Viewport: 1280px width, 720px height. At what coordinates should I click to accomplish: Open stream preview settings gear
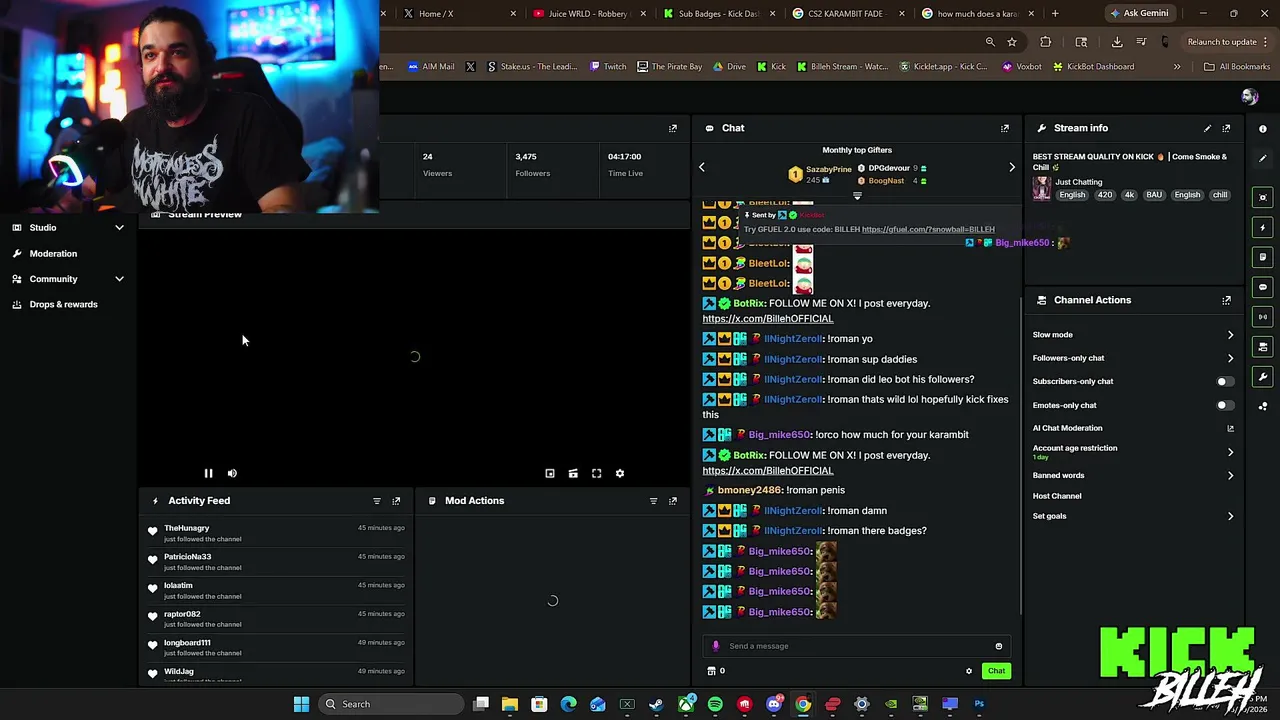[620, 473]
